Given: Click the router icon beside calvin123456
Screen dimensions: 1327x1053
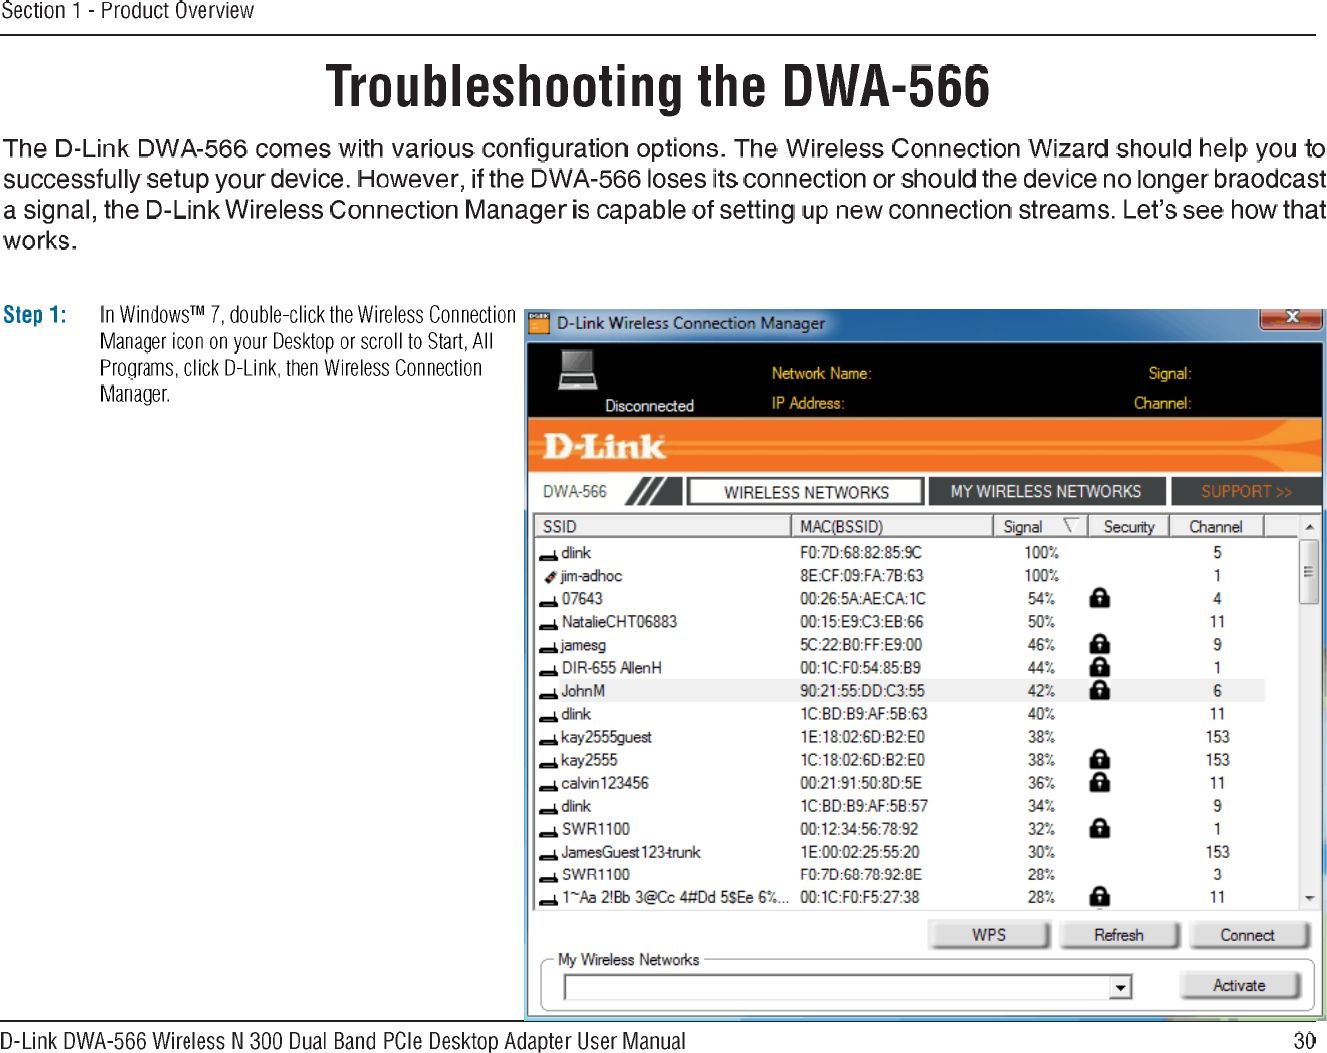Looking at the screenshot, I should pos(548,785).
